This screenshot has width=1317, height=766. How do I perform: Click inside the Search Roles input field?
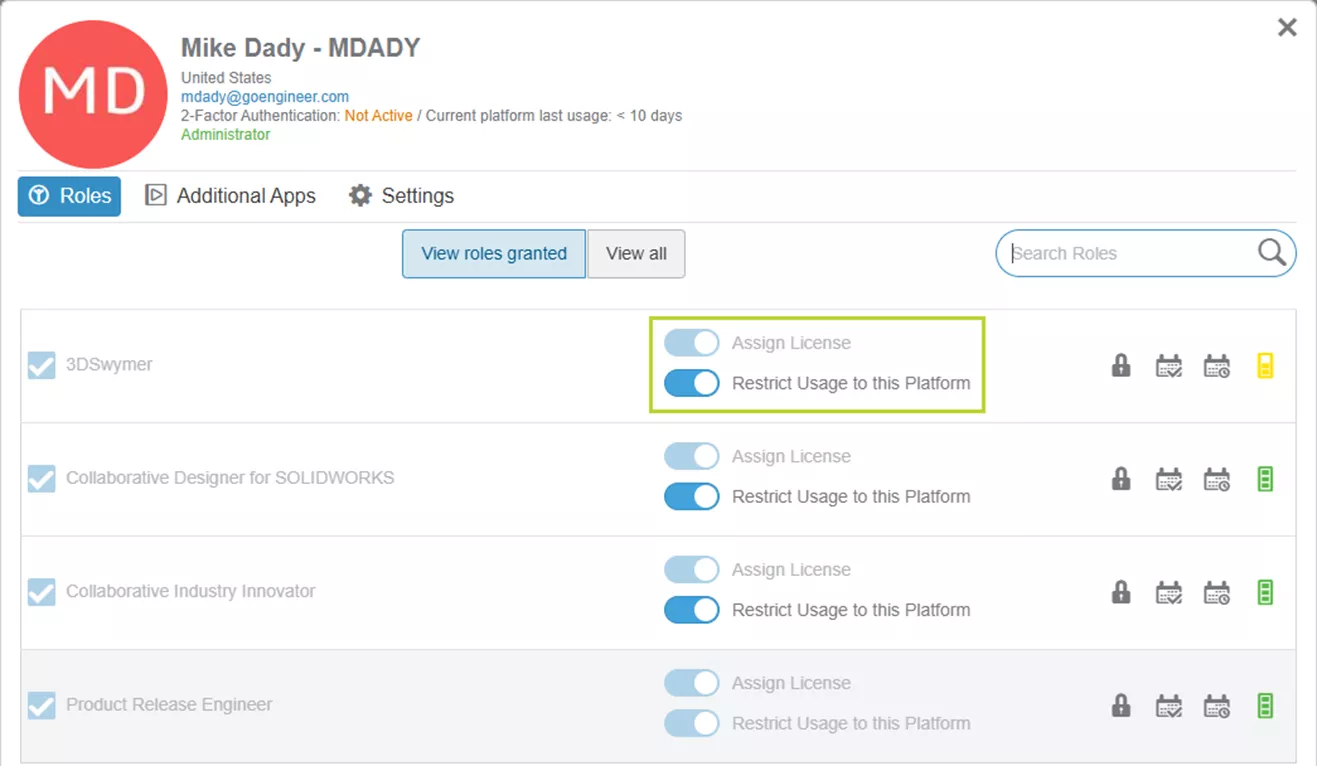tap(1100, 253)
